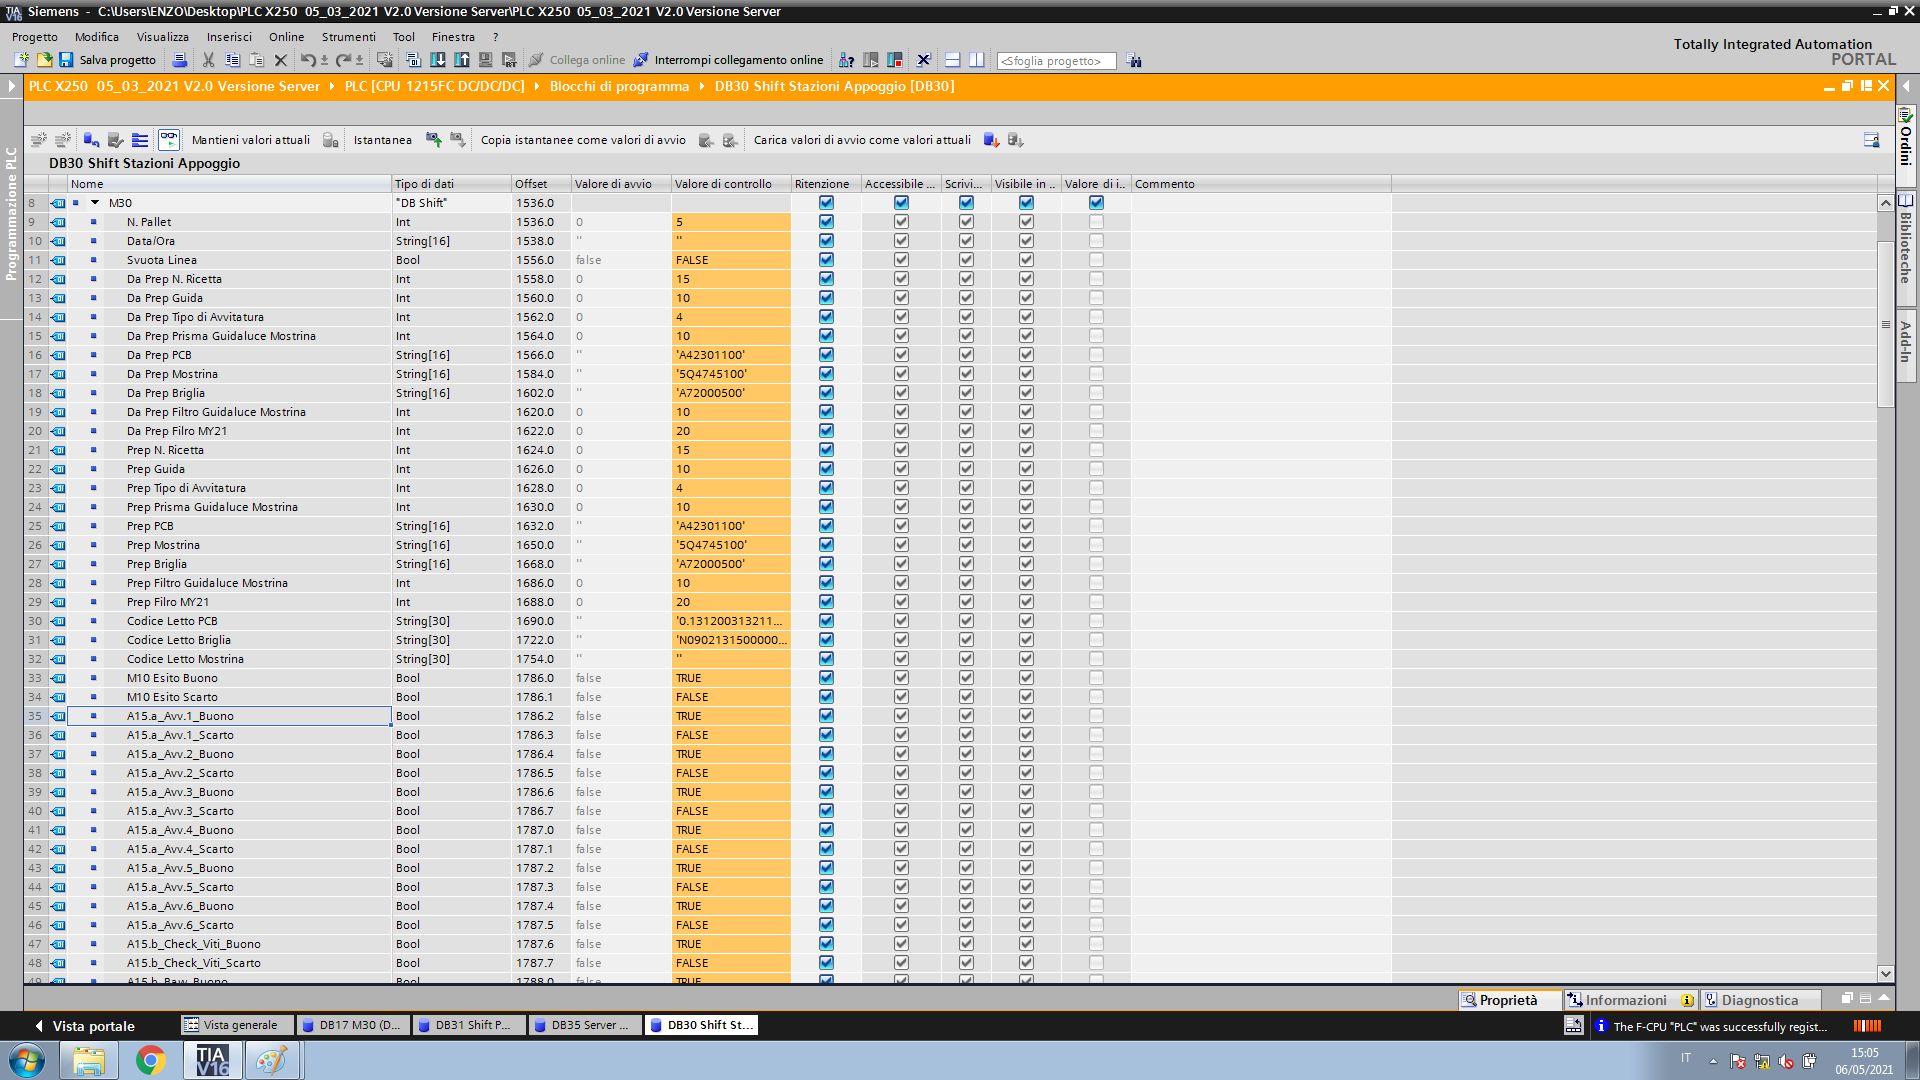Expand the project tree side arrow
Viewport: 1920px width, 1080px height.
11,86
